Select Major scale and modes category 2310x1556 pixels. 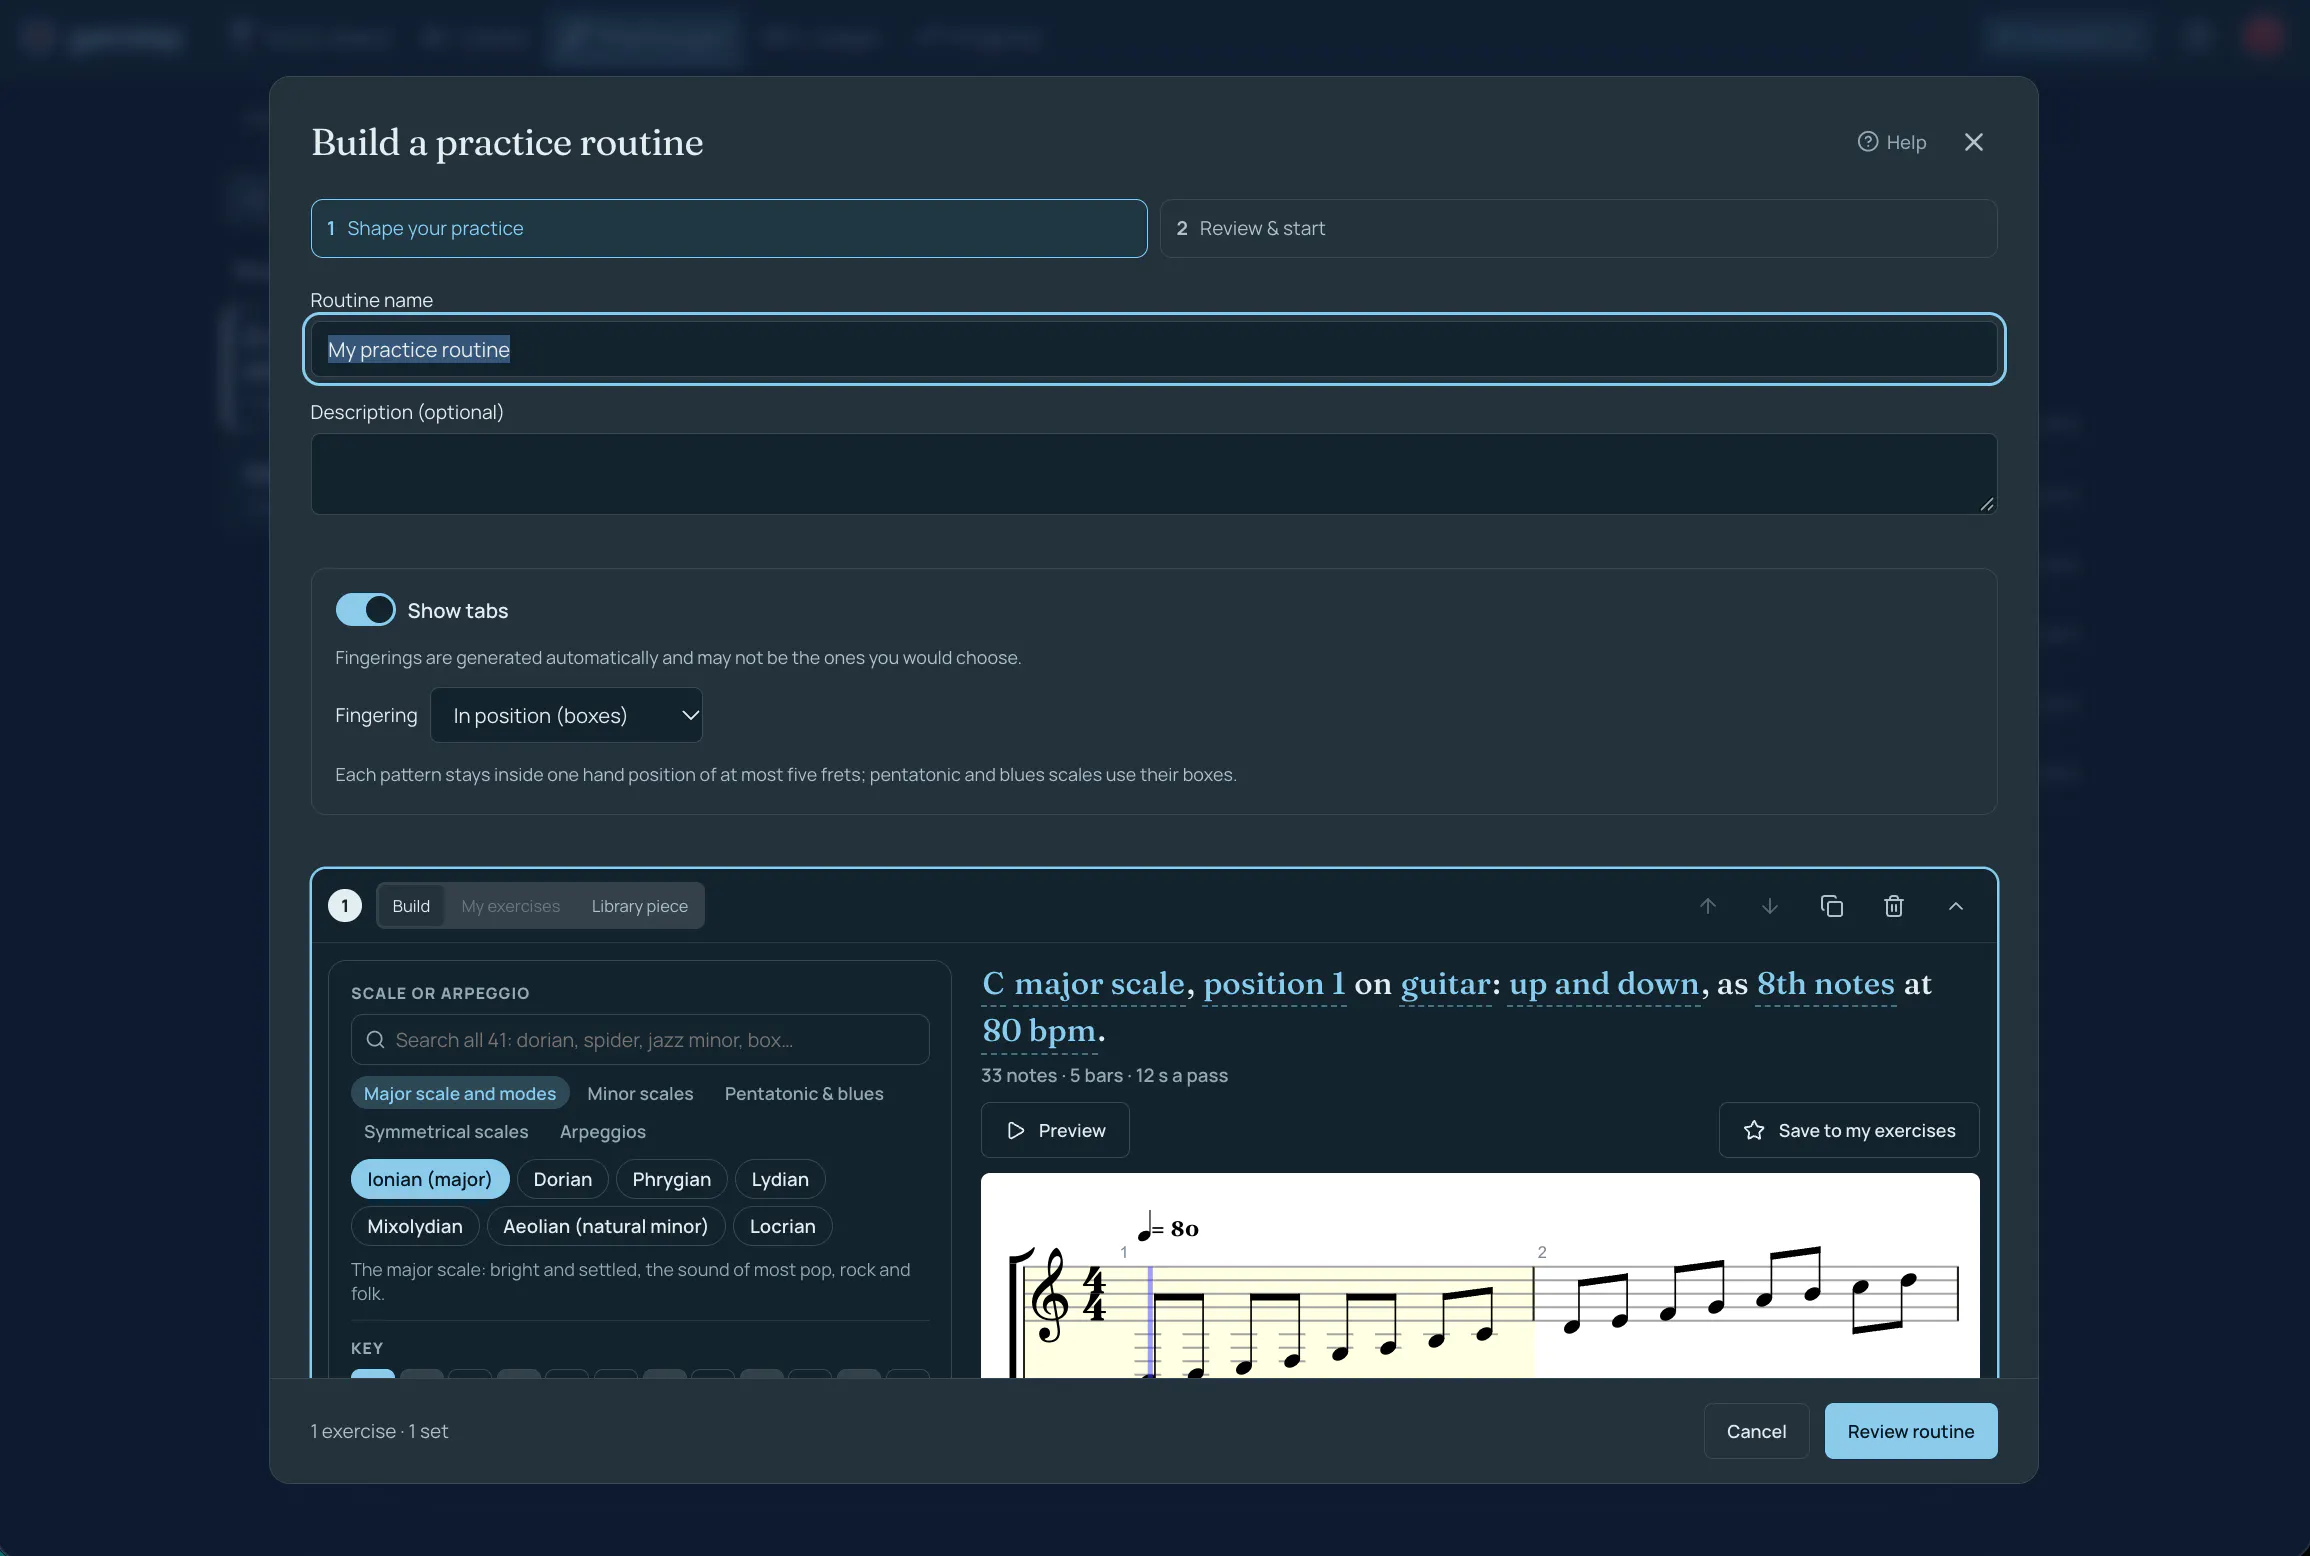[460, 1093]
